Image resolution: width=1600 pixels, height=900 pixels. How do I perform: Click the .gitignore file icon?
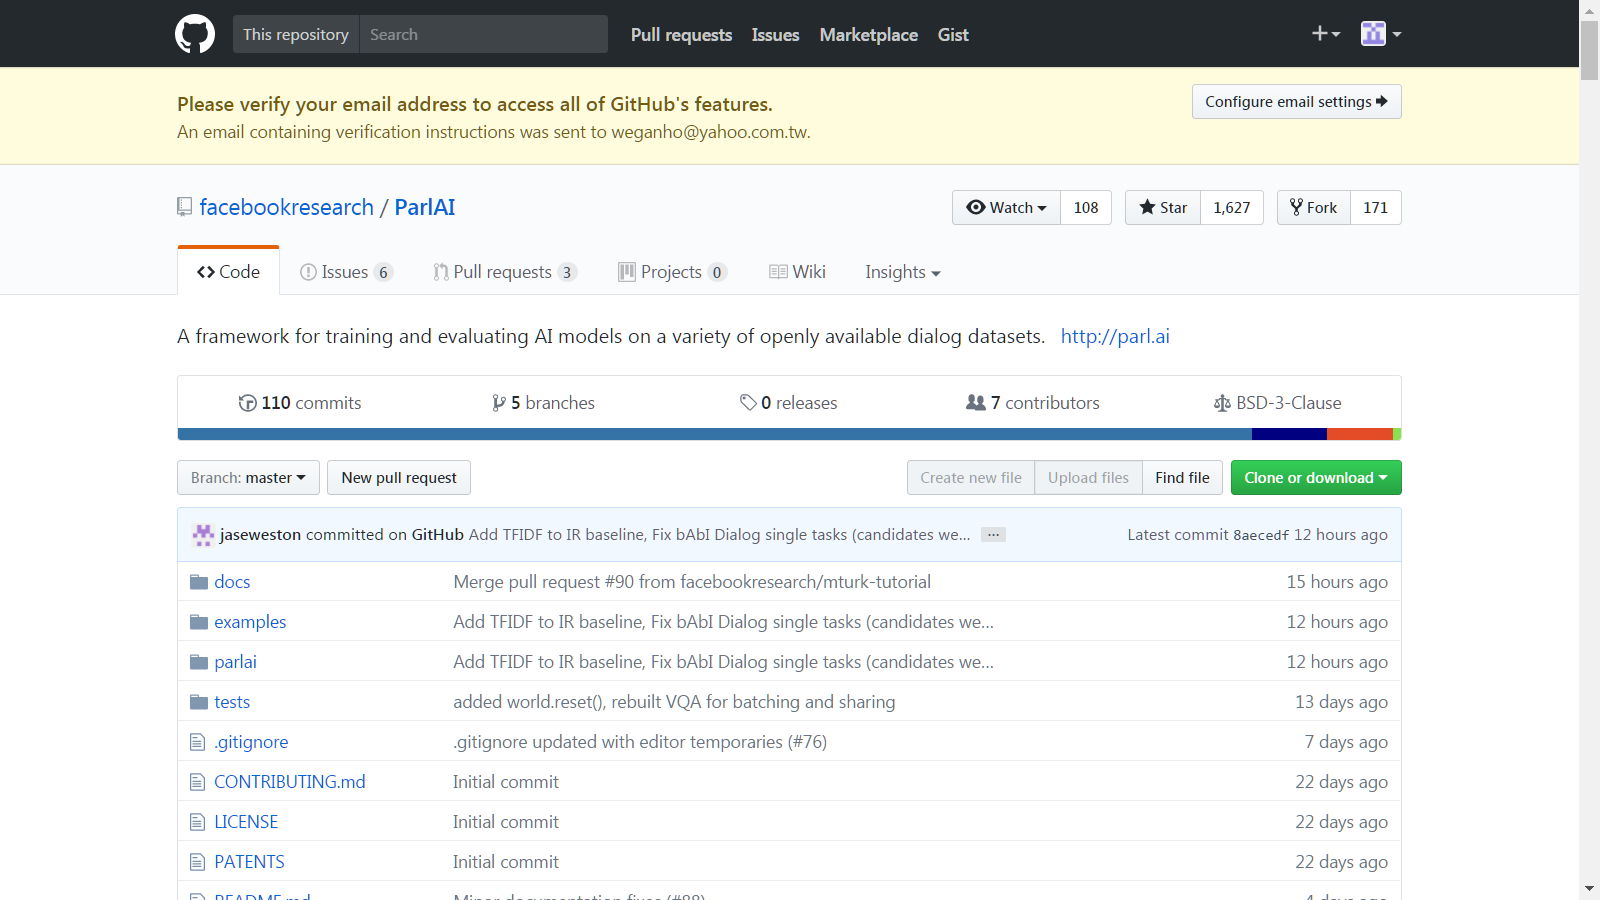point(197,742)
